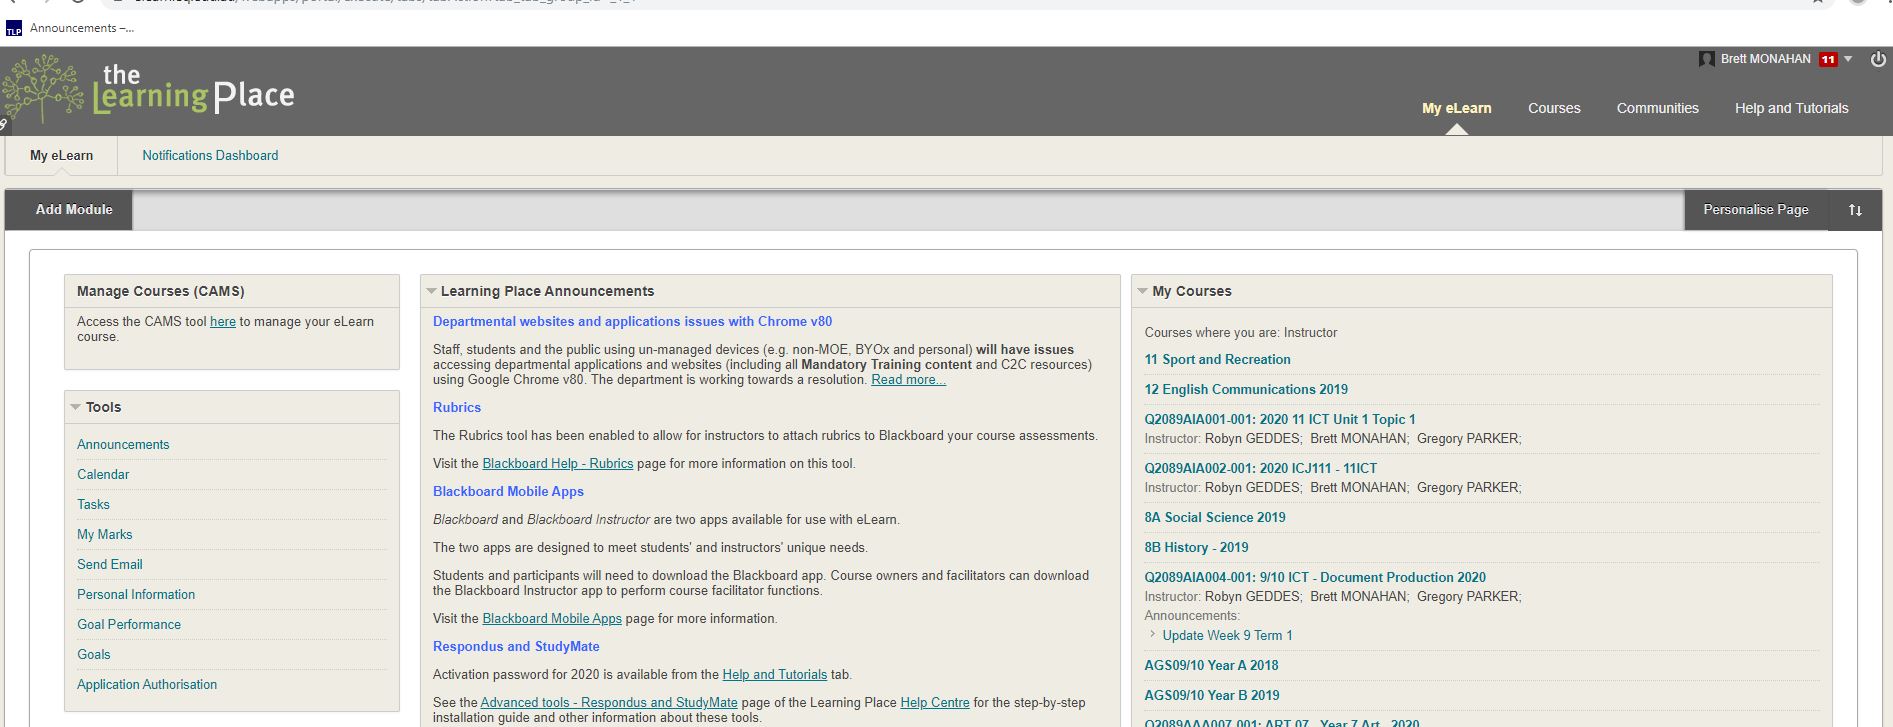Open 9/10 ICT - Document Production 2020 course
Viewport: 1893px width, 727px height.
click(x=1315, y=578)
